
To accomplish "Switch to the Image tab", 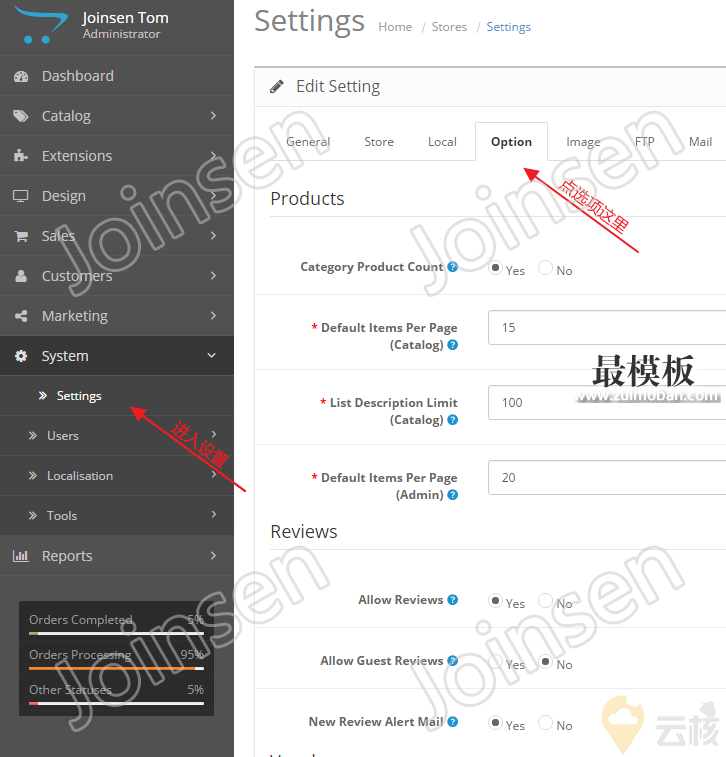I will pyautogui.click(x=583, y=142).
